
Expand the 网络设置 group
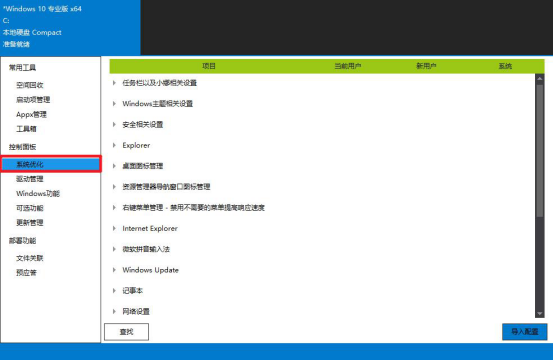(x=114, y=311)
